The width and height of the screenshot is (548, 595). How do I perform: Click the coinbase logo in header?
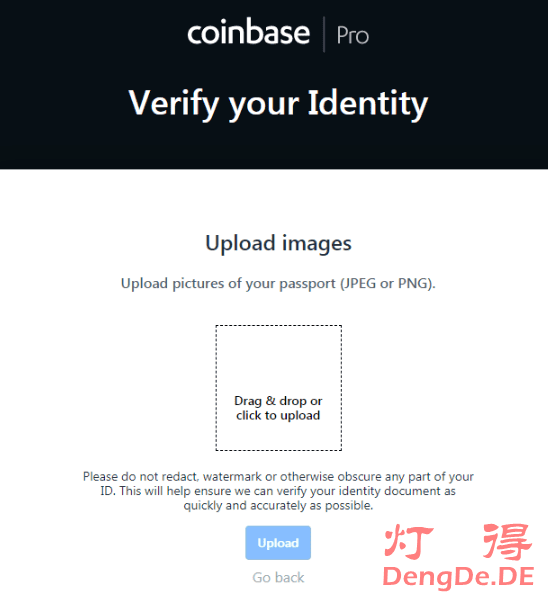click(x=249, y=32)
